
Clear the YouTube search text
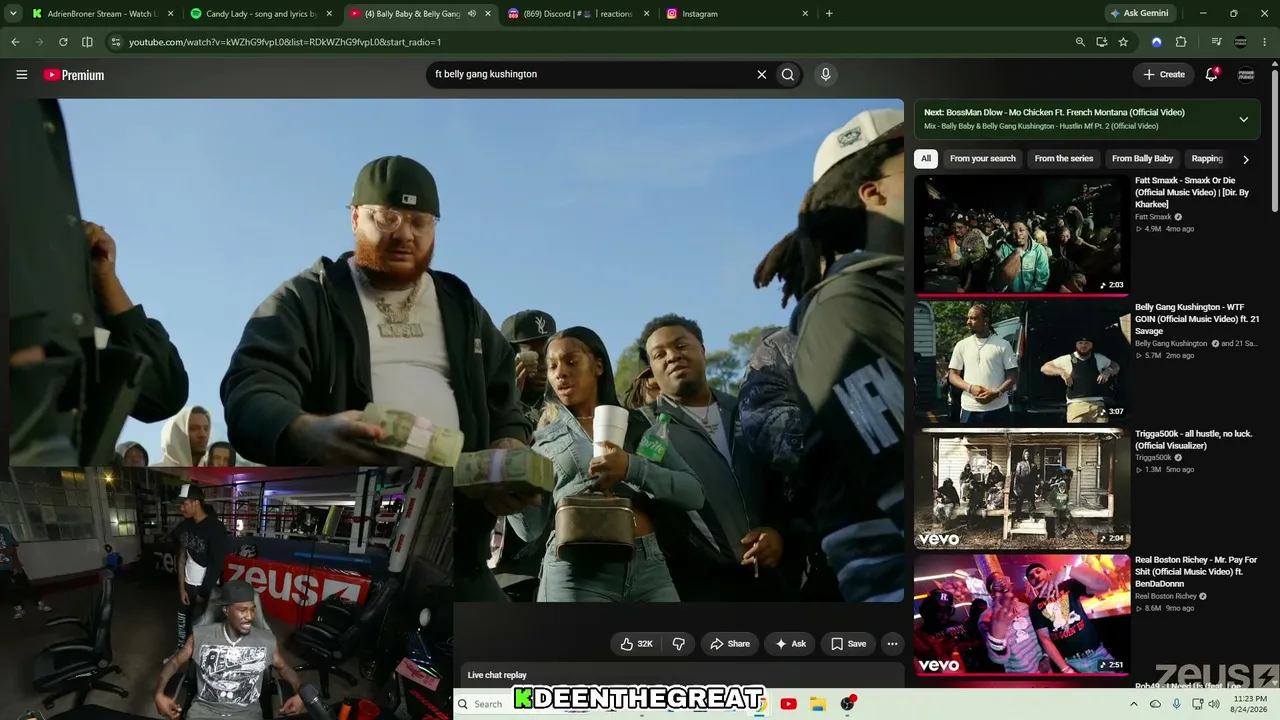[x=761, y=74]
